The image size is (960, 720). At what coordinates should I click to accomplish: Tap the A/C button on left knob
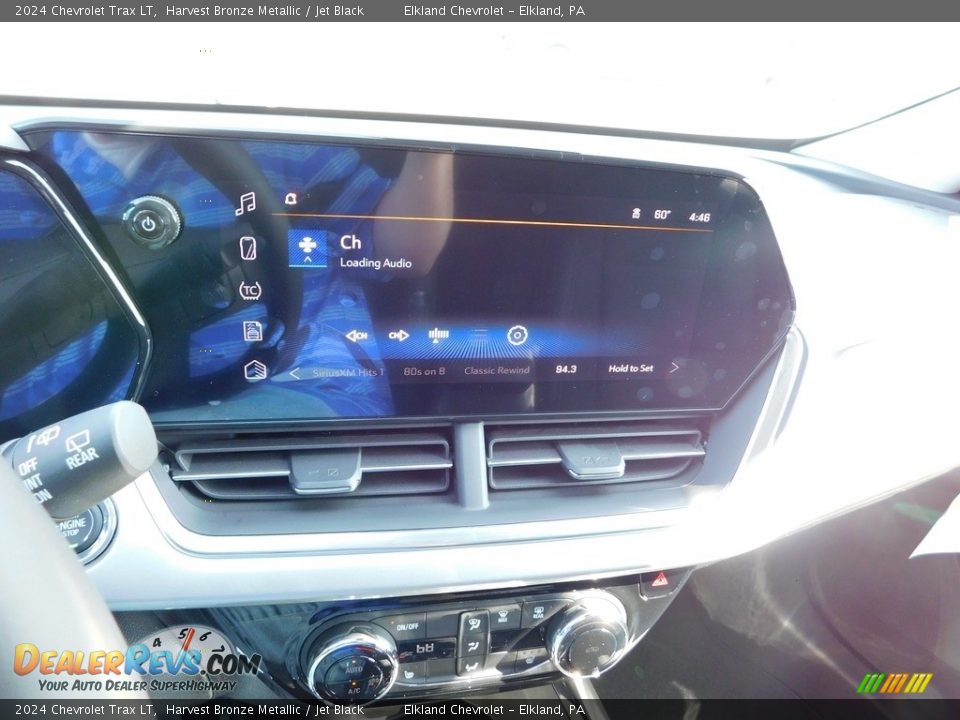point(354,691)
